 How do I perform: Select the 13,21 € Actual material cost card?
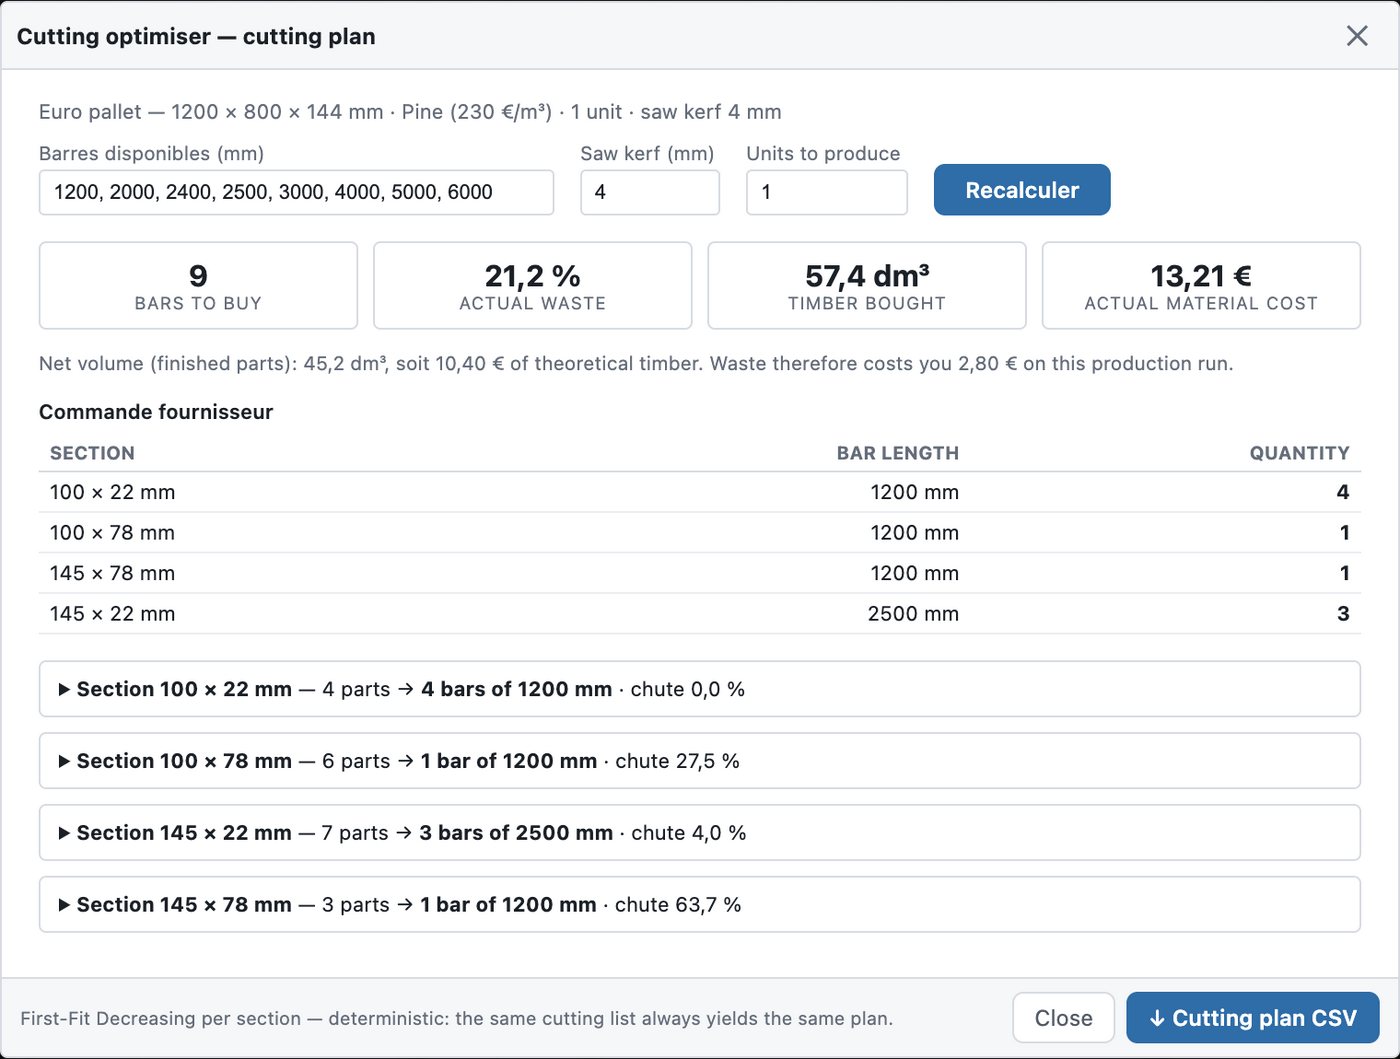(x=1201, y=285)
